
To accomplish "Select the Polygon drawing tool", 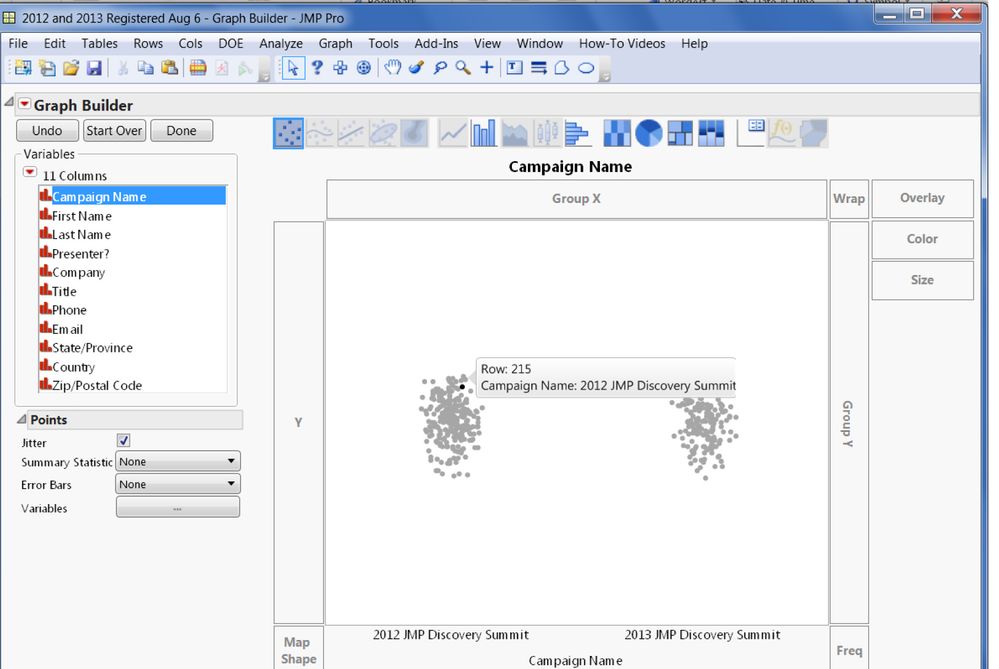I will tap(562, 68).
